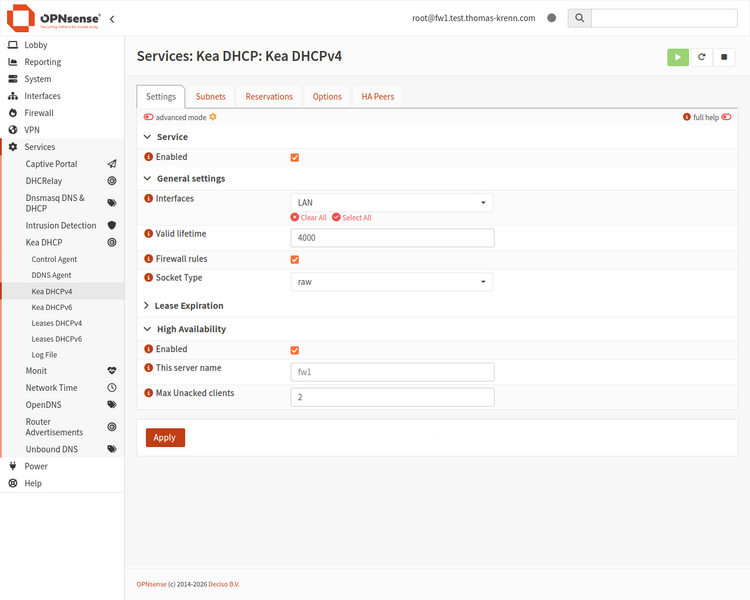Click the info icon next to Firewall rules

149,258
